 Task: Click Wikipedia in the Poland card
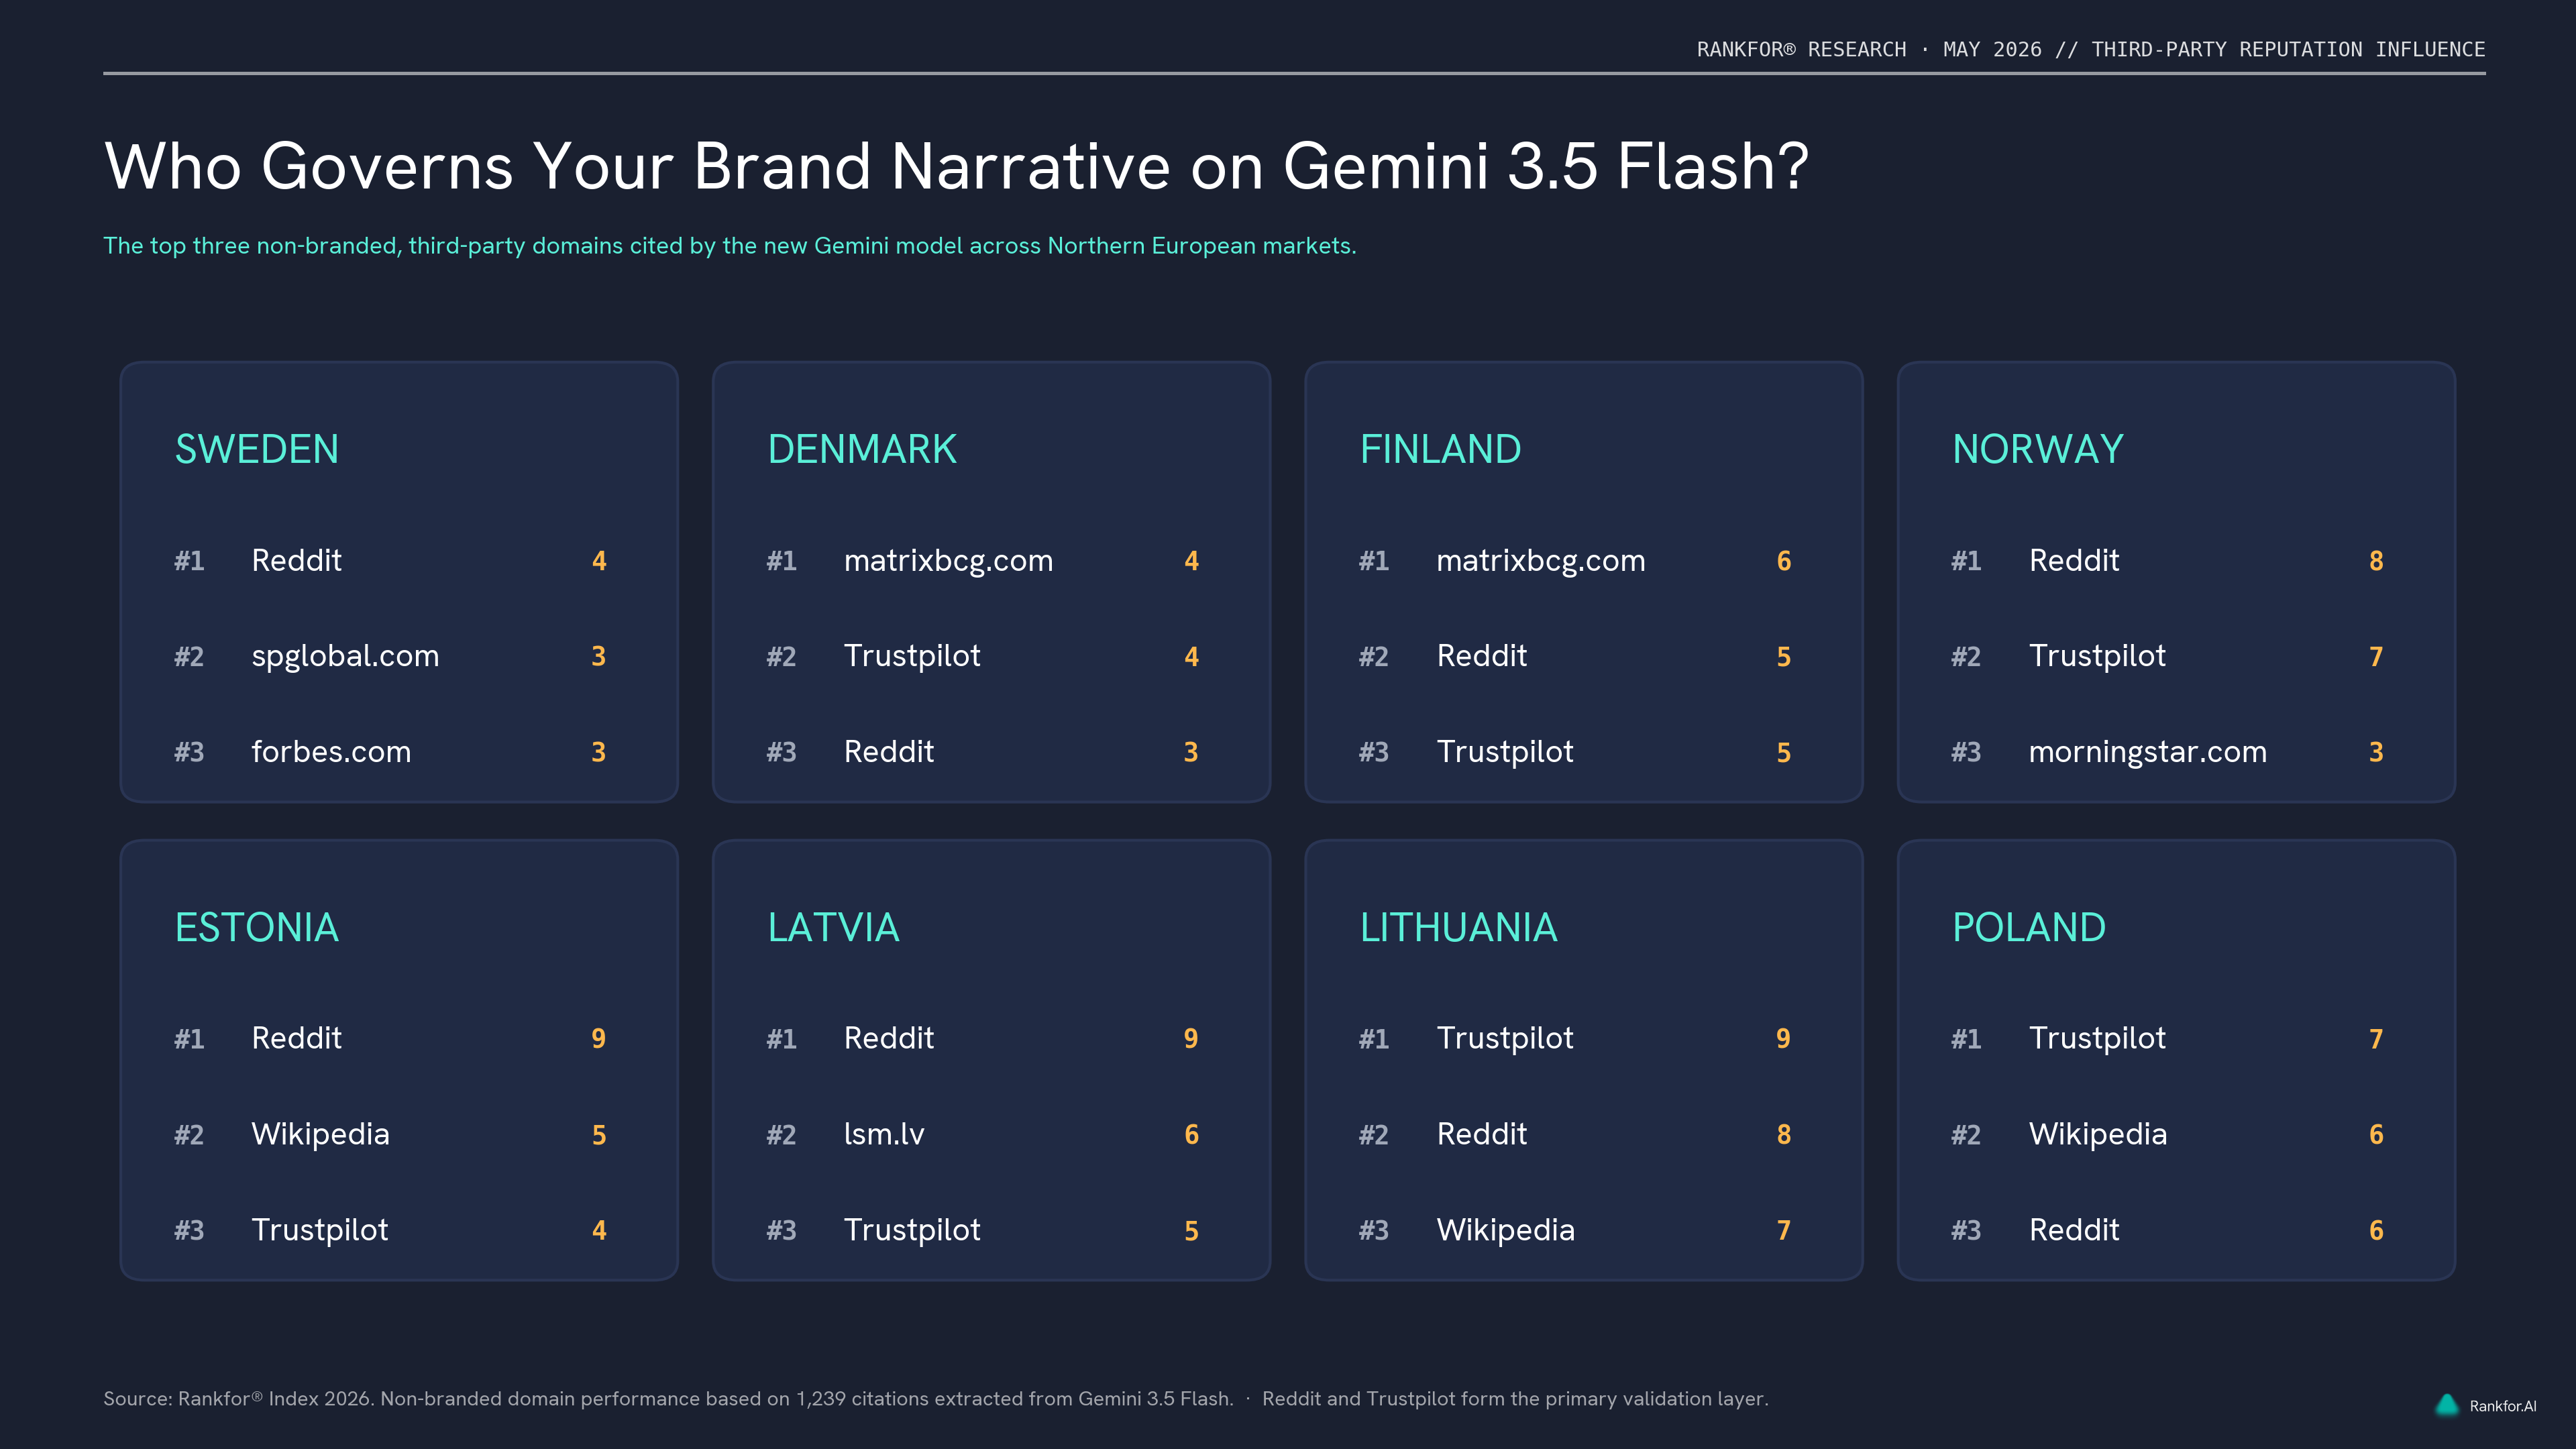click(x=2097, y=1135)
